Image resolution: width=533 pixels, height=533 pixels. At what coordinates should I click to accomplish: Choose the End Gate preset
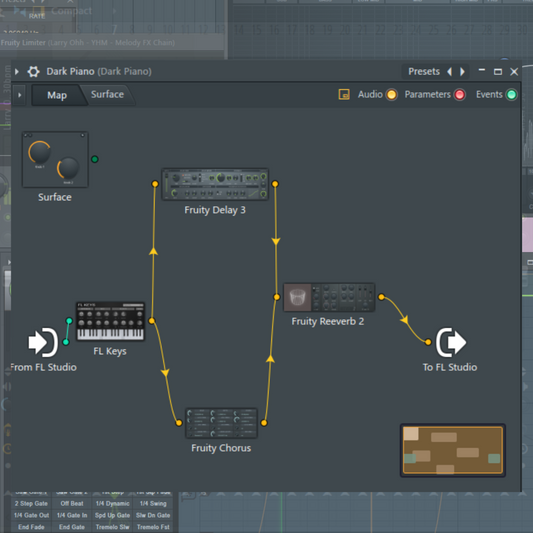(72, 527)
